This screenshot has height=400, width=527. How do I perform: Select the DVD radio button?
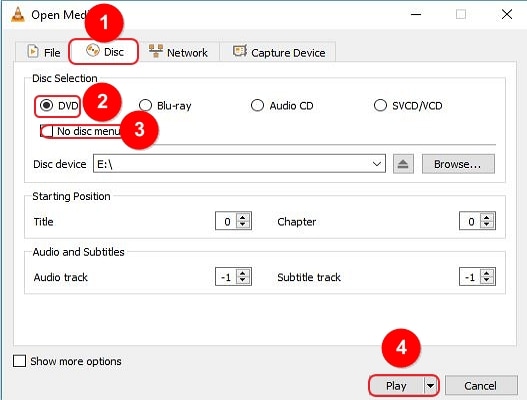pos(46,106)
